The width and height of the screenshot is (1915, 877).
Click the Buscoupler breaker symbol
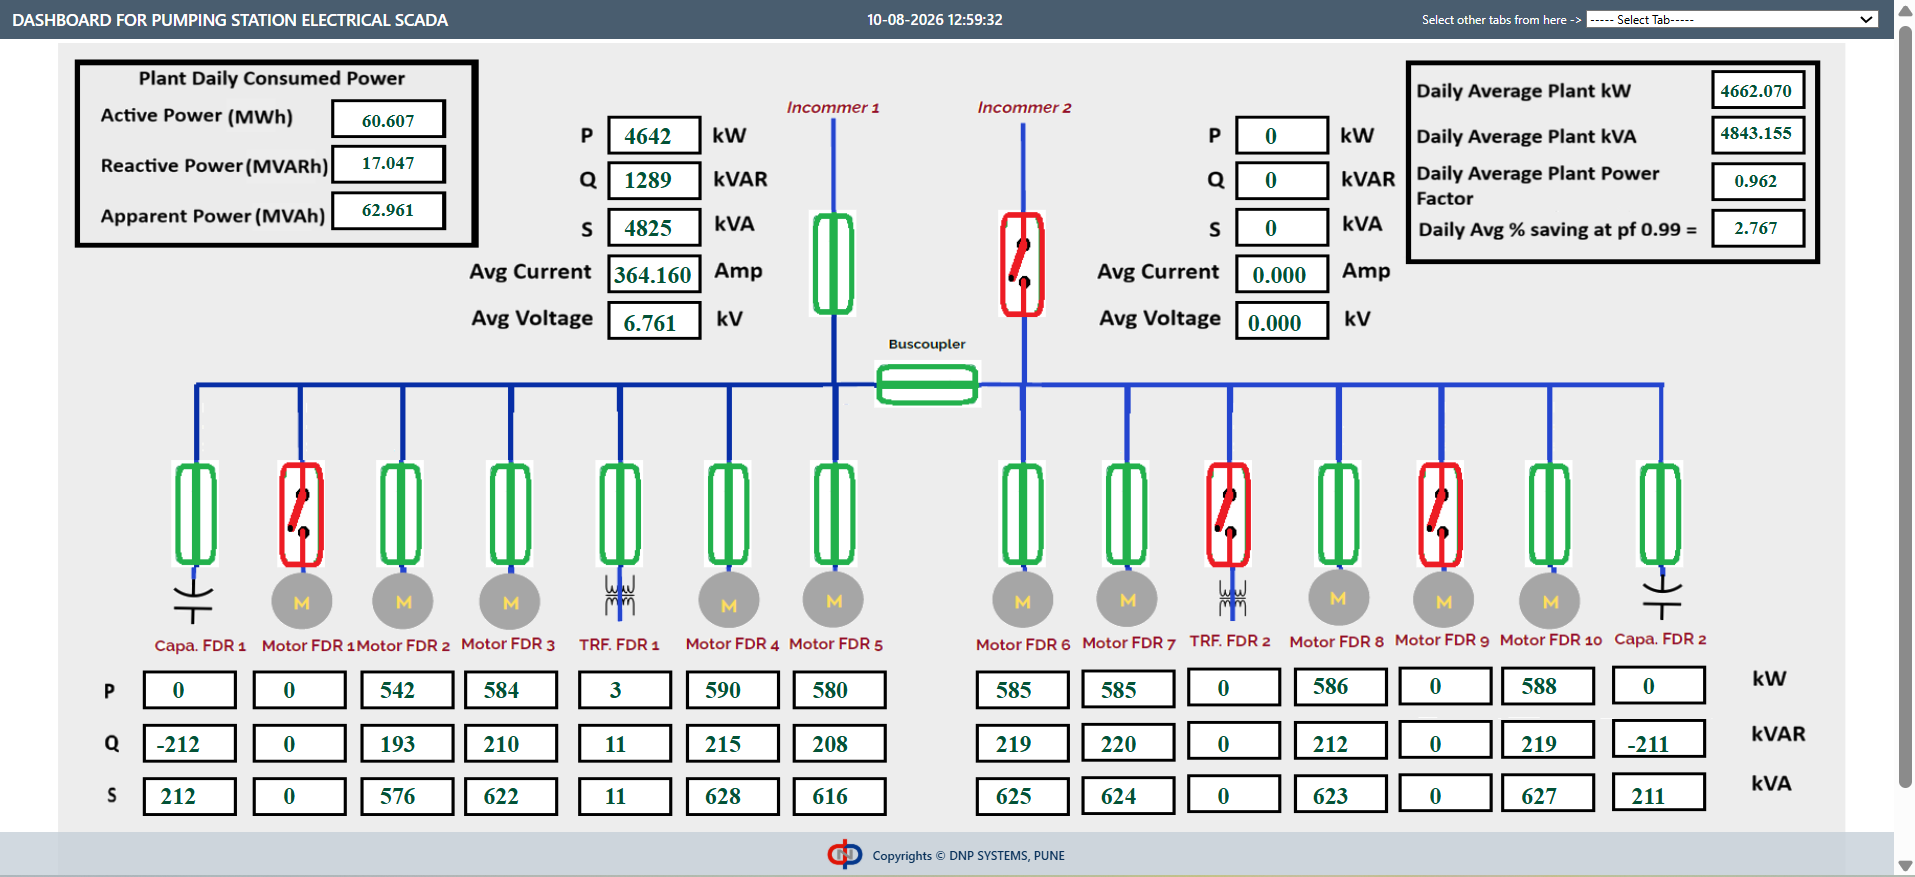[x=927, y=385]
